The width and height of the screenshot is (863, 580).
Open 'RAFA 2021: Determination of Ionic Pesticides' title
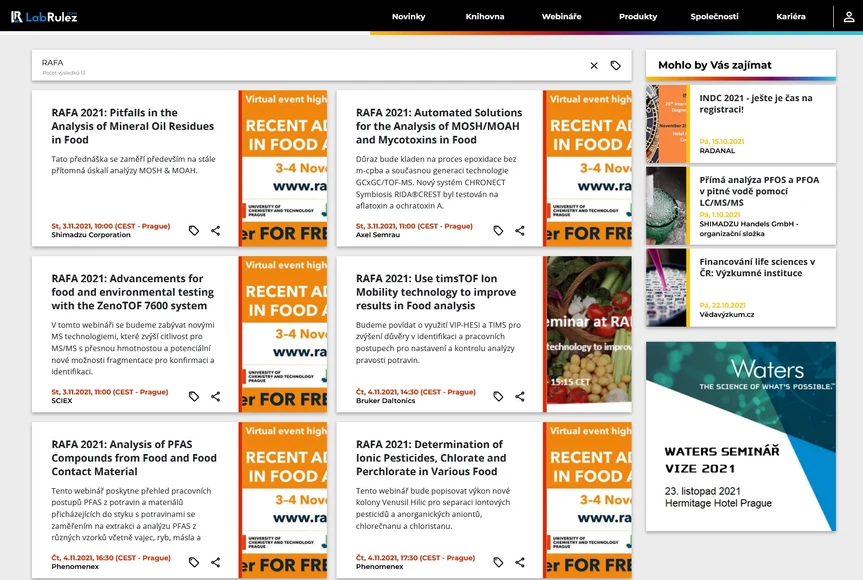431,458
